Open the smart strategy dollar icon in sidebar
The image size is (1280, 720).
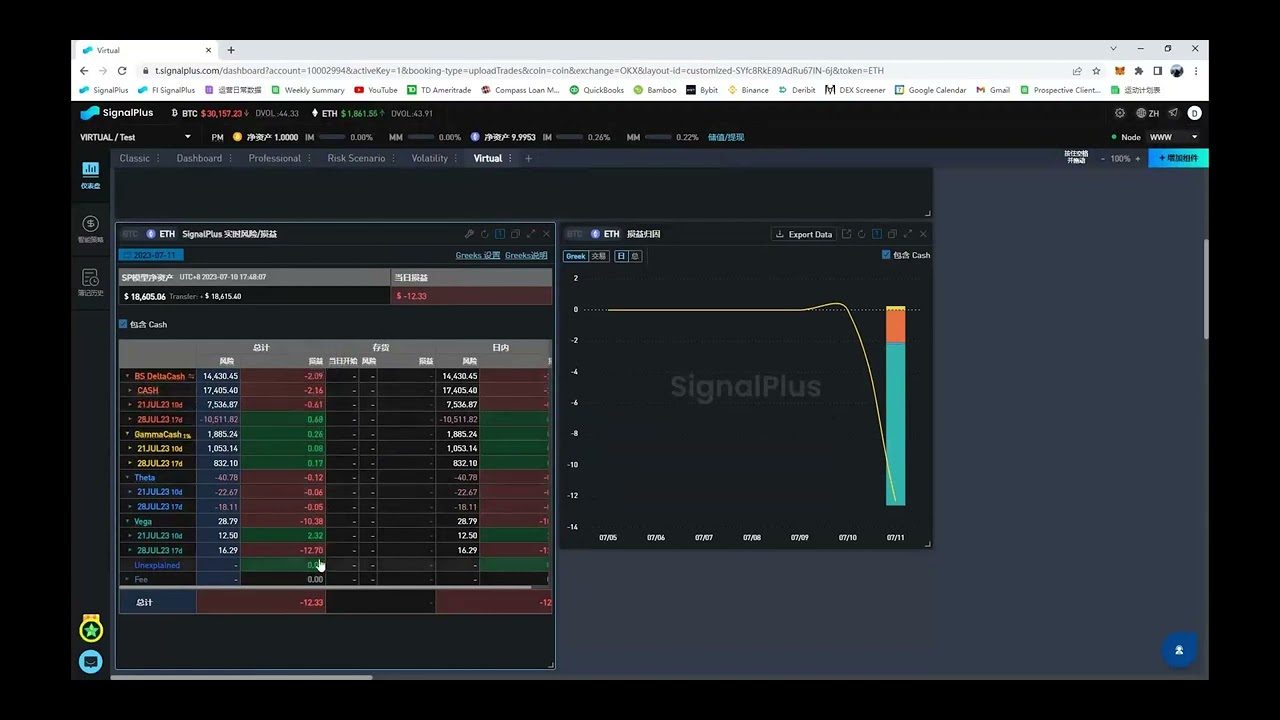pyautogui.click(x=90, y=224)
